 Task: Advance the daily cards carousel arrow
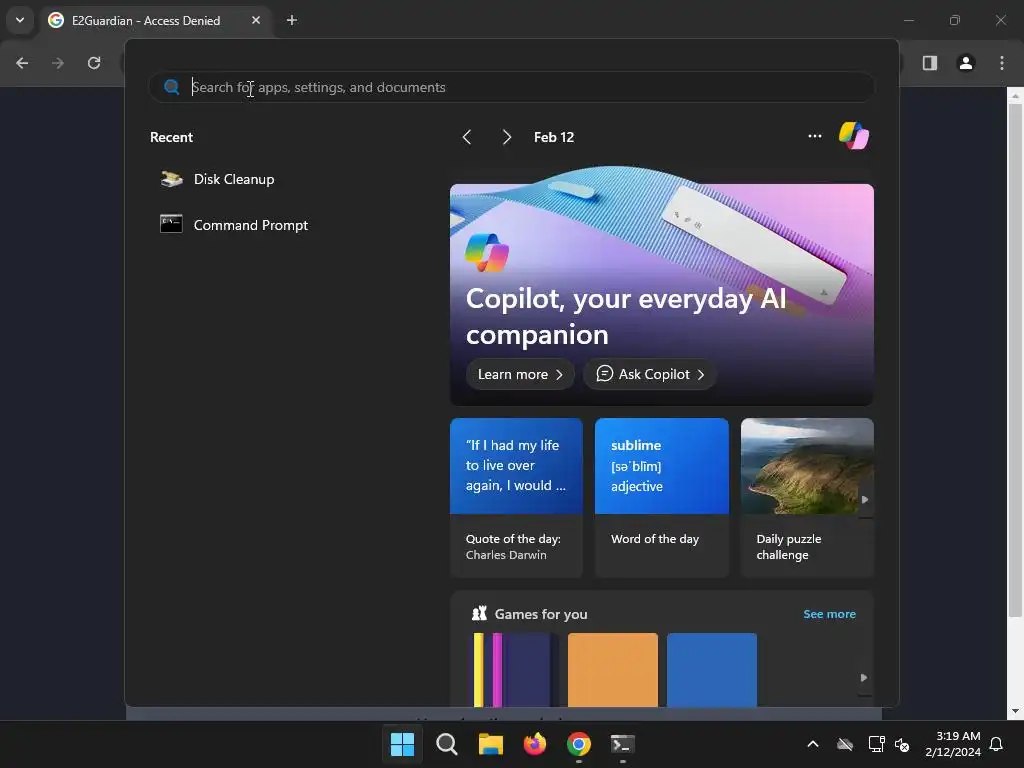[865, 500]
